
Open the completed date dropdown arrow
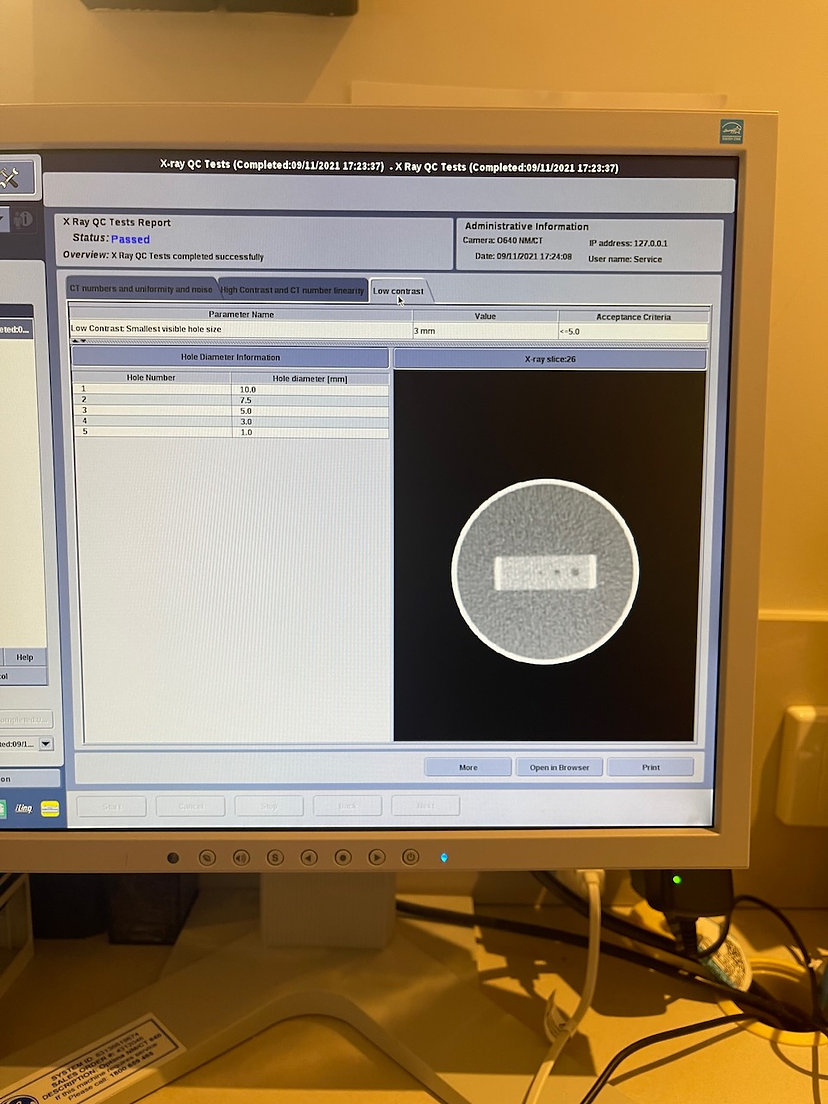[46, 743]
